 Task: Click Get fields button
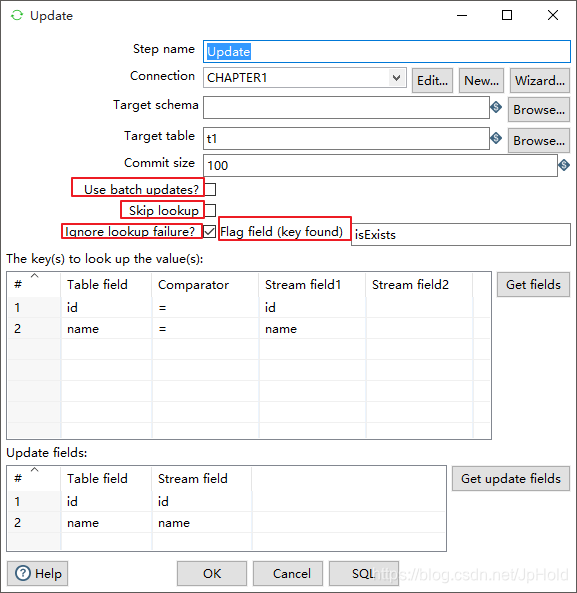tap(533, 284)
